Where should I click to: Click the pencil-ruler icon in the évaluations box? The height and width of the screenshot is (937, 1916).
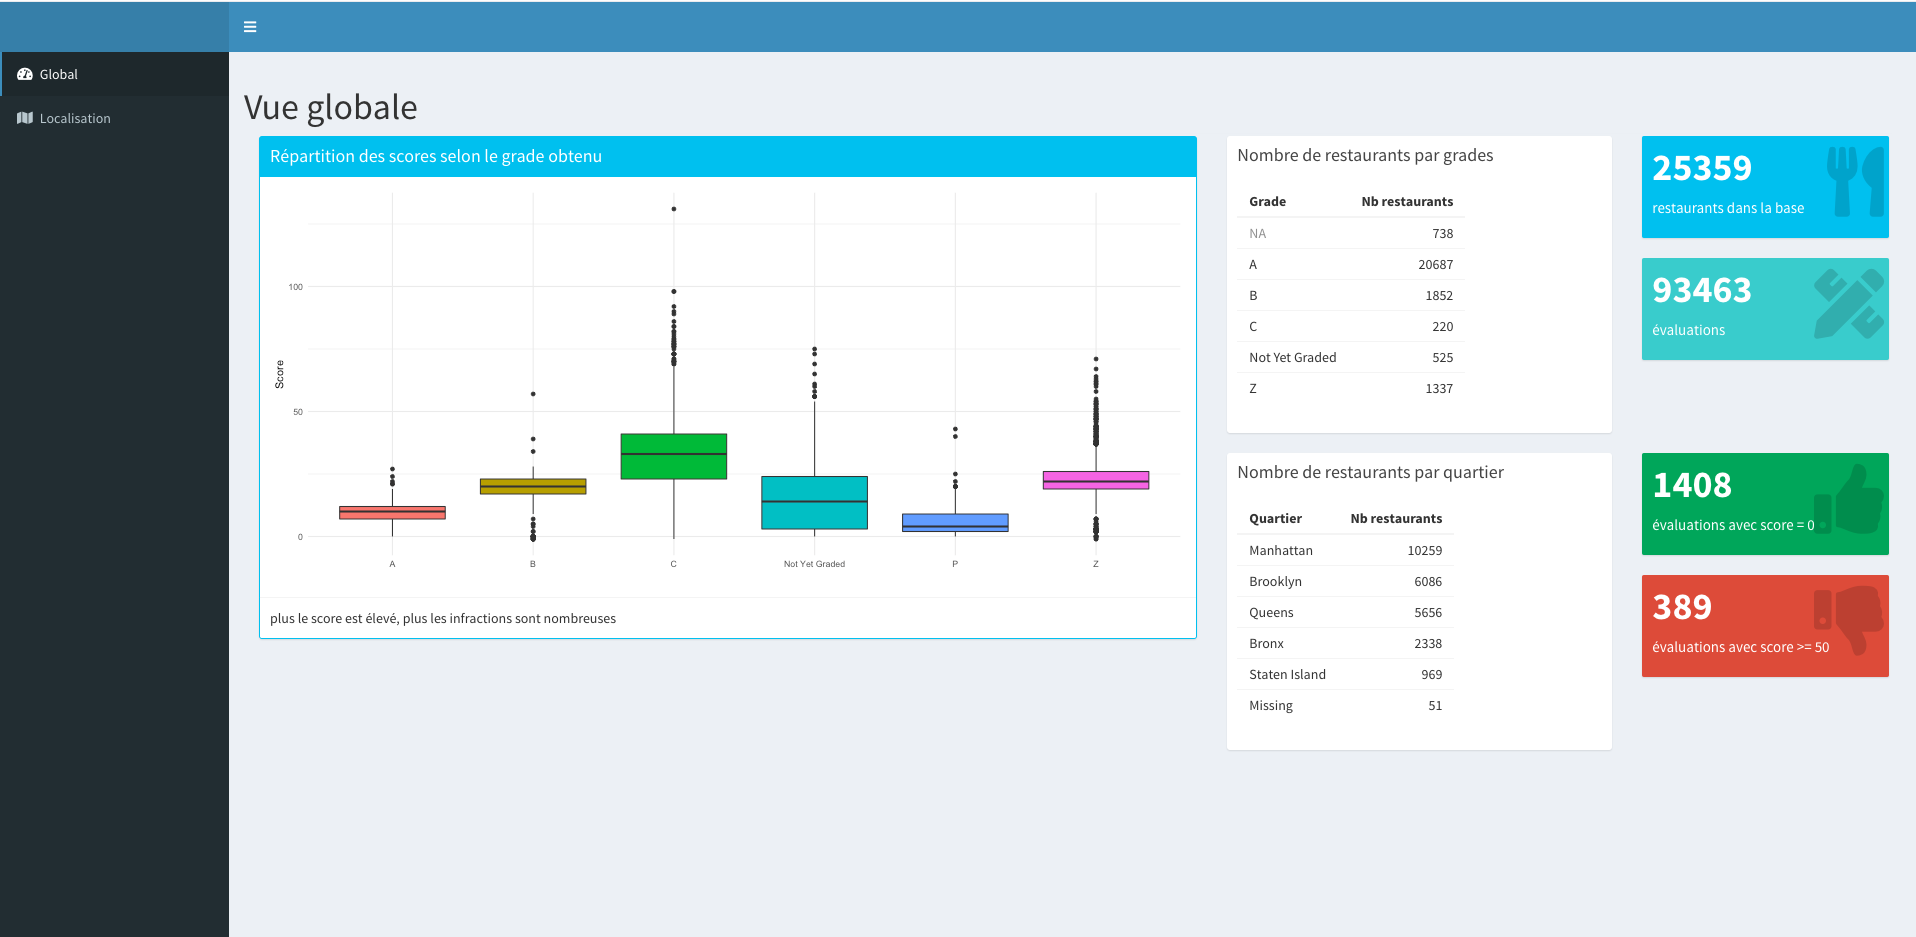(x=1850, y=303)
